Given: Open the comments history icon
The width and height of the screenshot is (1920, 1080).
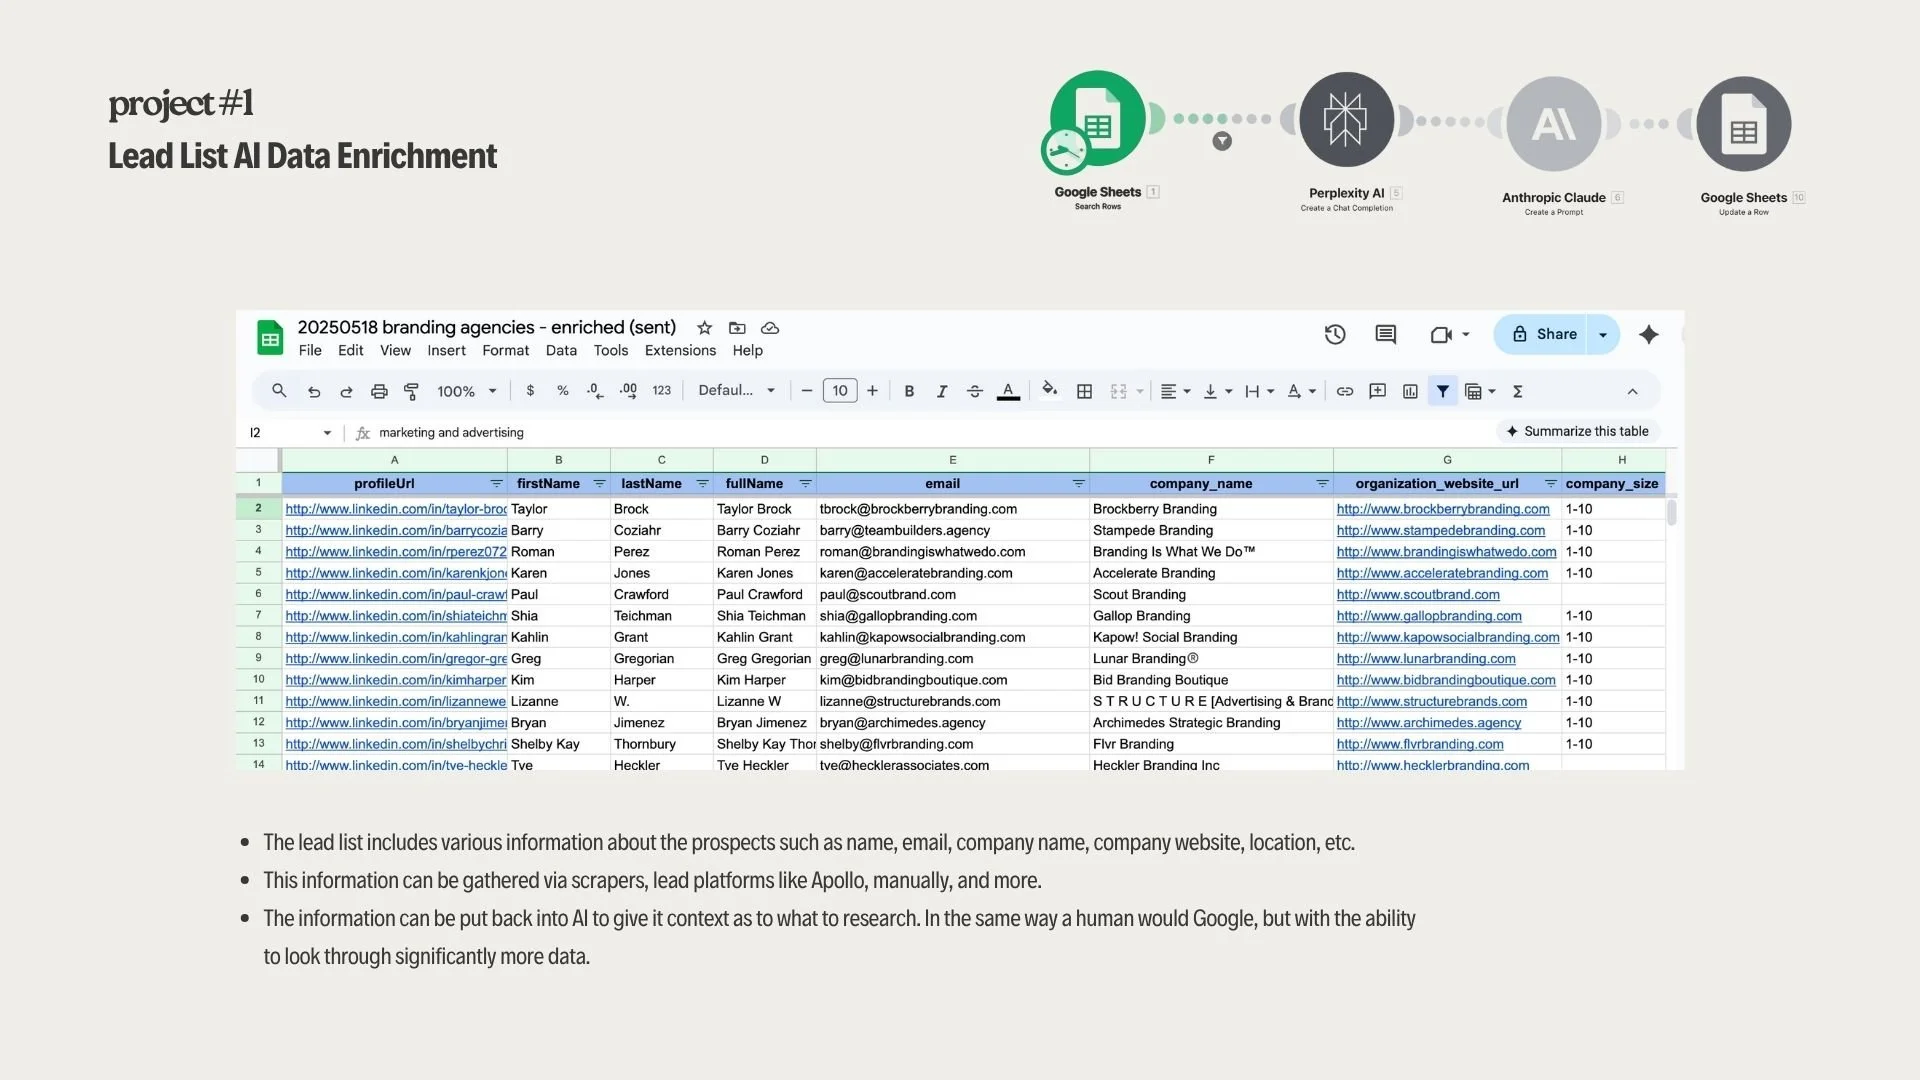Looking at the screenshot, I should coord(1385,334).
